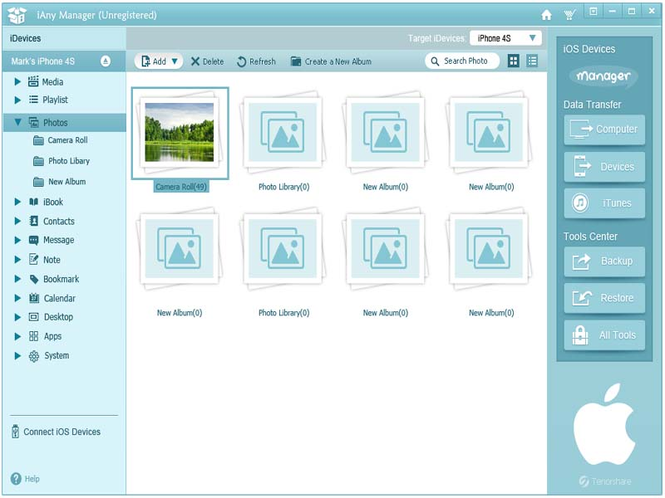Open the Camera Roll folder in the sidebar
The image size is (665, 498).
[x=60, y=140]
